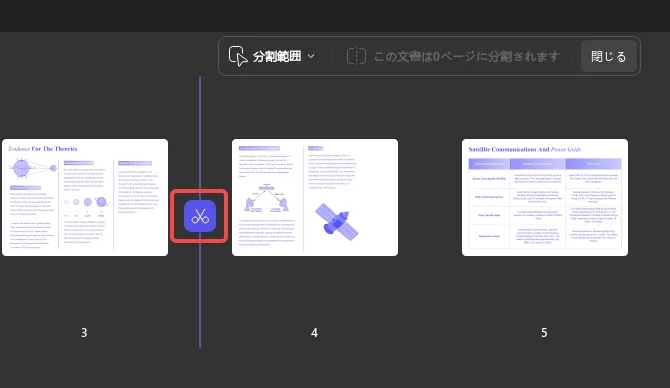The image size is (670, 388).
Task: Select page 5 thumbnail Satellite Communications table
Action: click(545, 197)
